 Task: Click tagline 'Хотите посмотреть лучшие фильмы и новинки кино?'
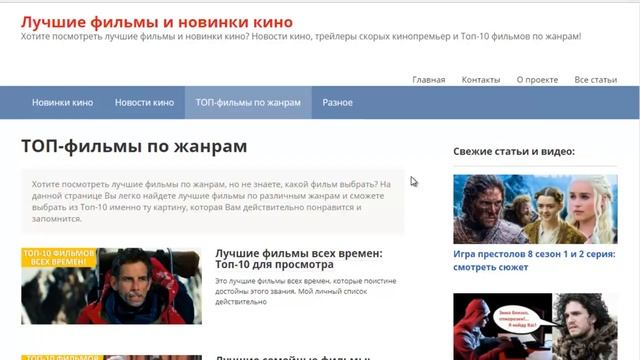[135, 36]
